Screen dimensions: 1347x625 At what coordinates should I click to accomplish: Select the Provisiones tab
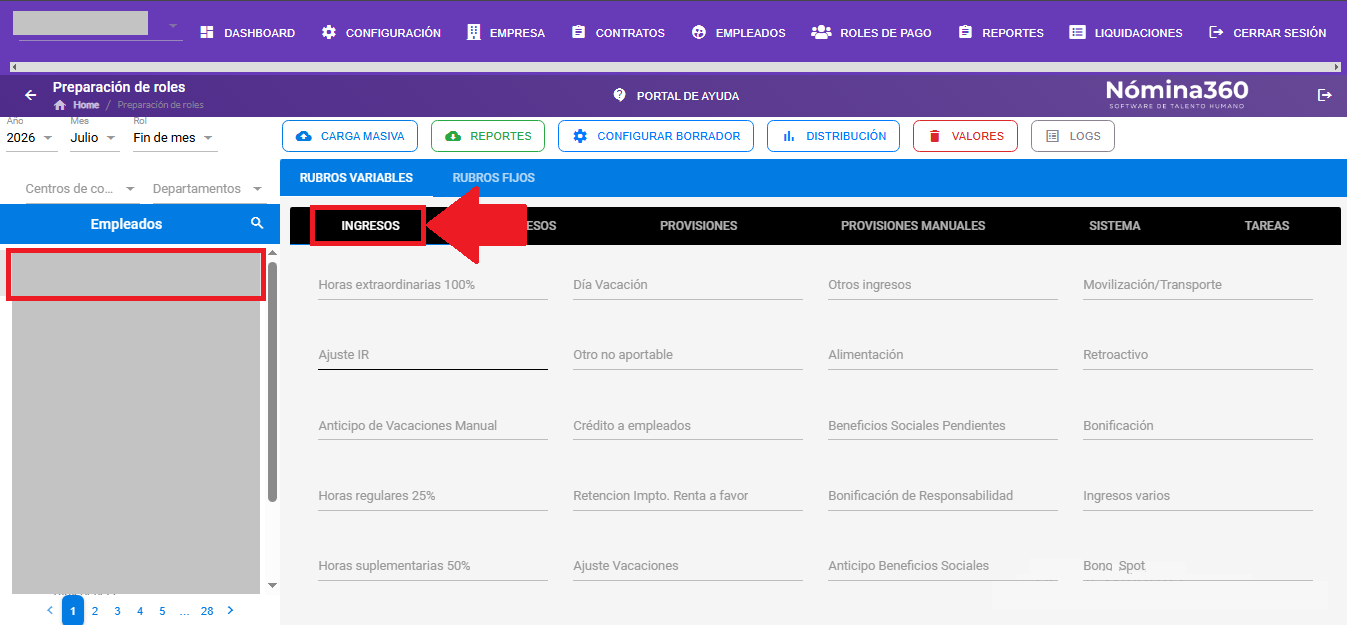[x=698, y=226]
